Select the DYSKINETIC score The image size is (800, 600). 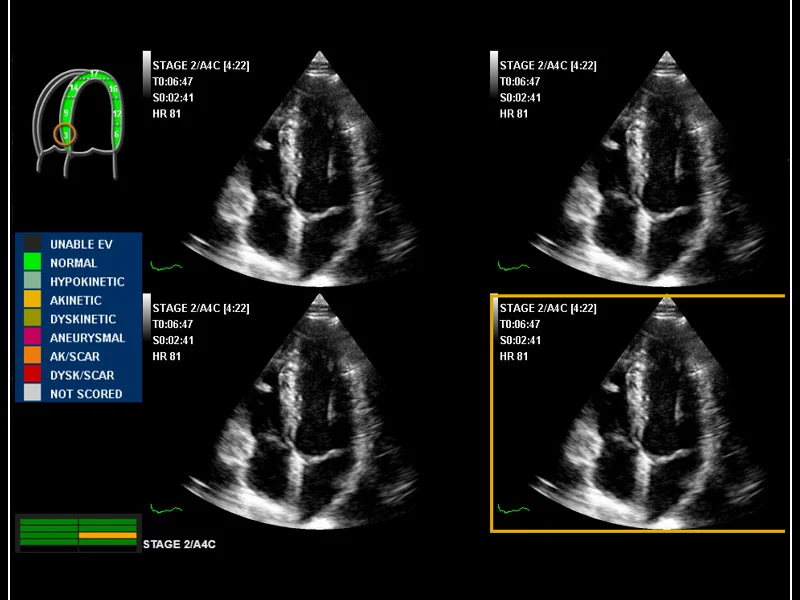[x=78, y=319]
